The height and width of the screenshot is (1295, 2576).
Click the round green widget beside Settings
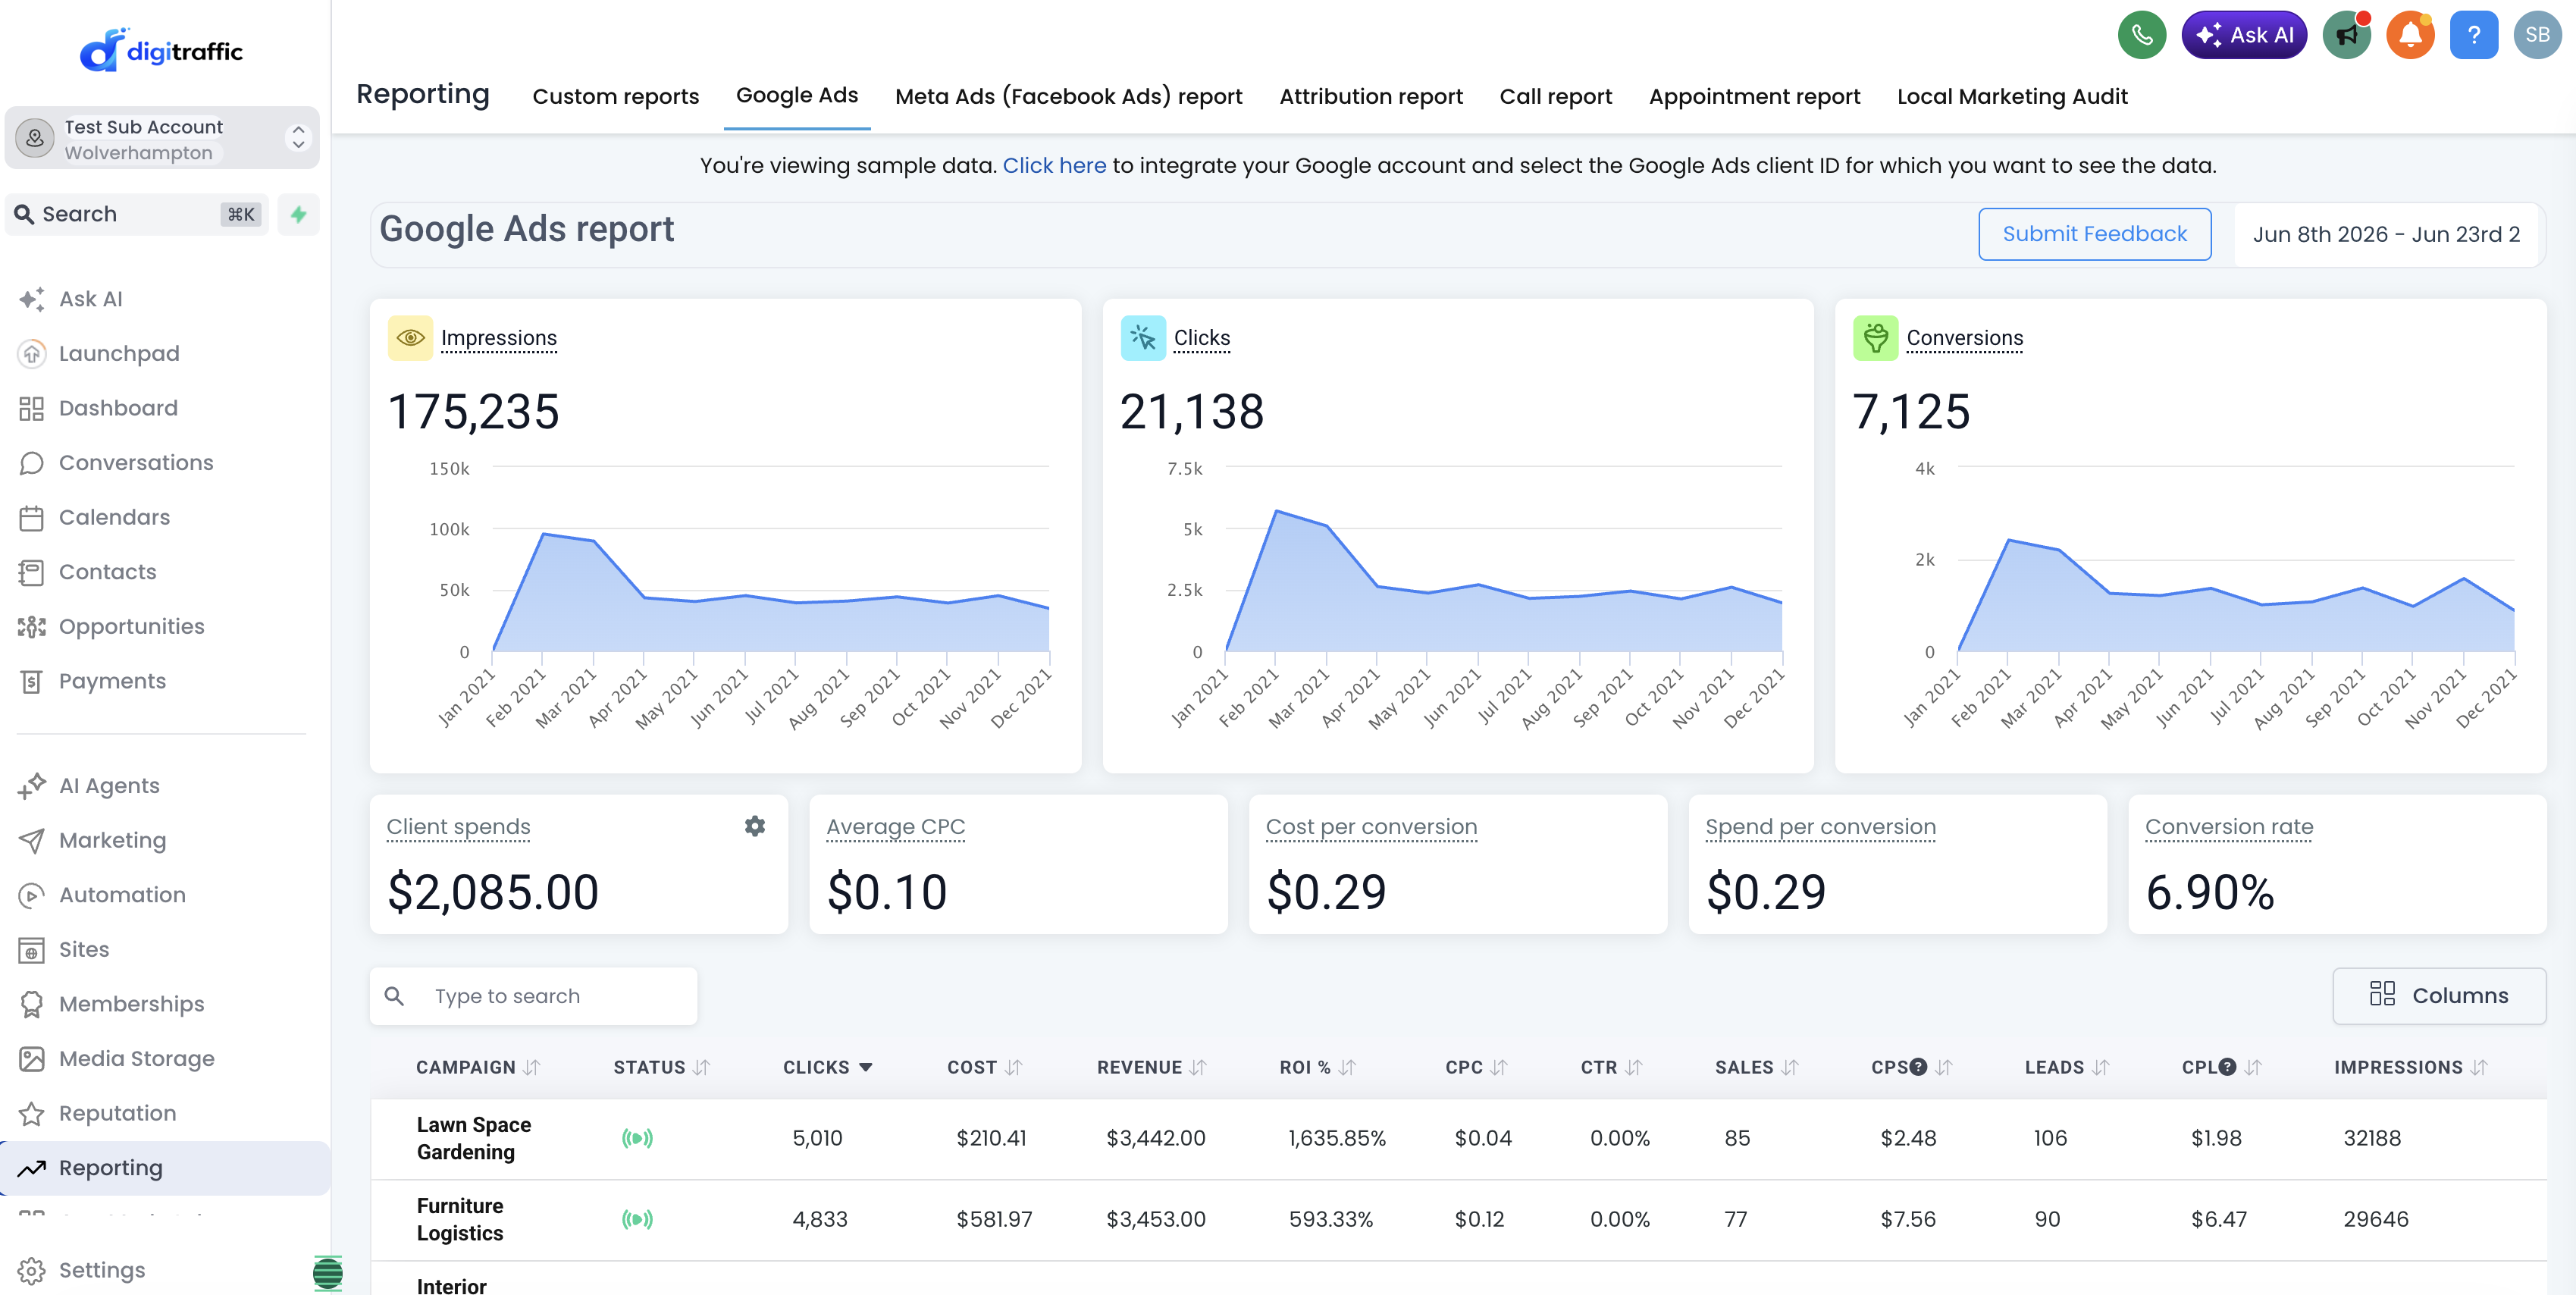click(x=327, y=1272)
